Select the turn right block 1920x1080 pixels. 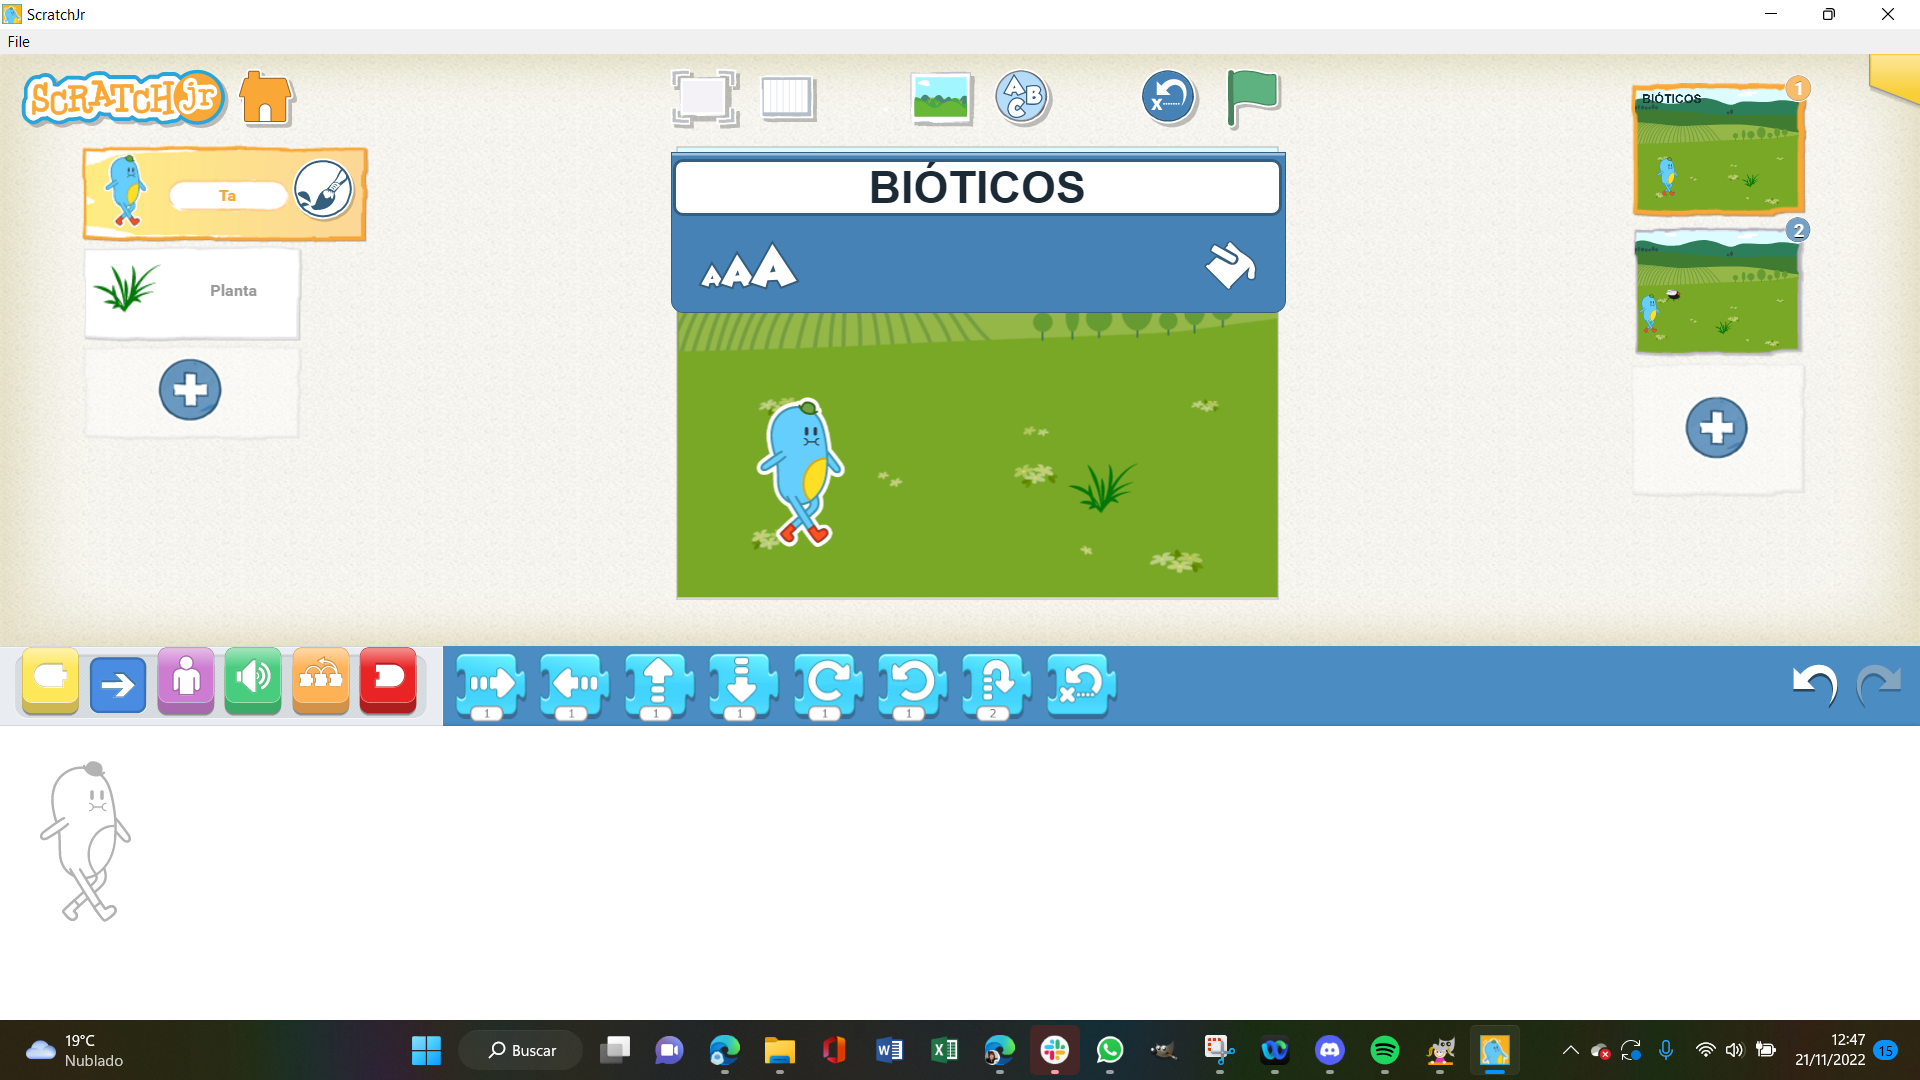(828, 686)
